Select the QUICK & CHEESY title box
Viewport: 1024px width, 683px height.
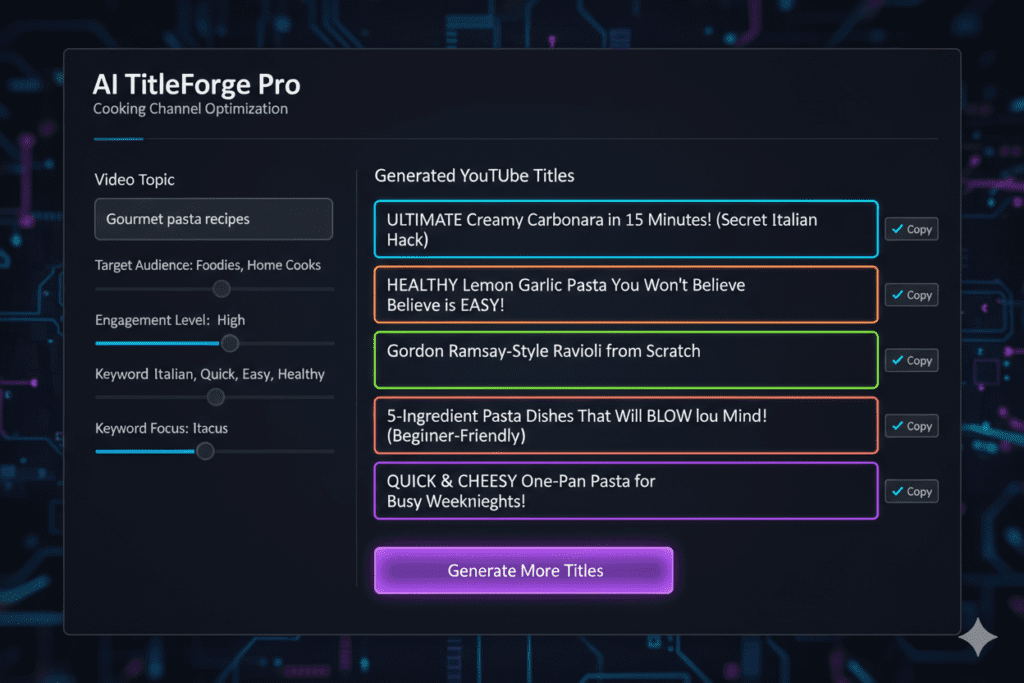coord(625,491)
